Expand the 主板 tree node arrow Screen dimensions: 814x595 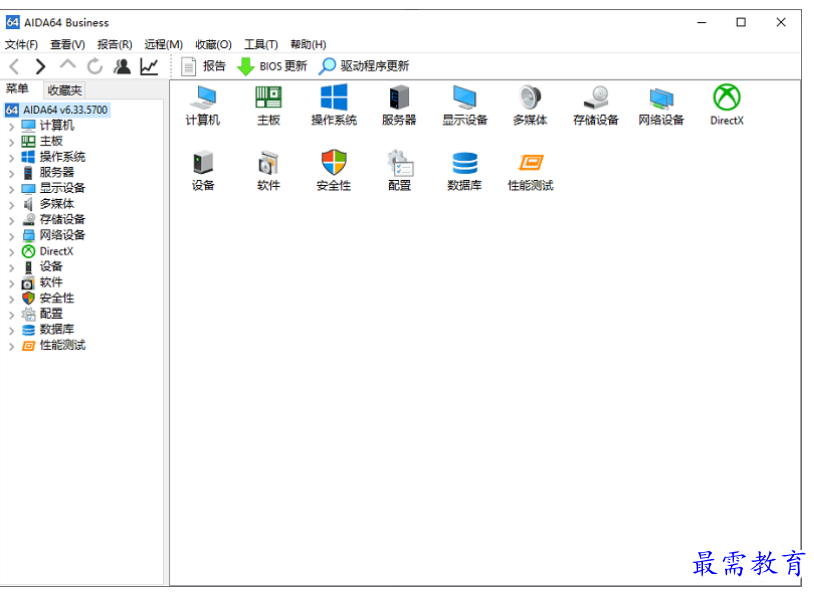coord(11,142)
